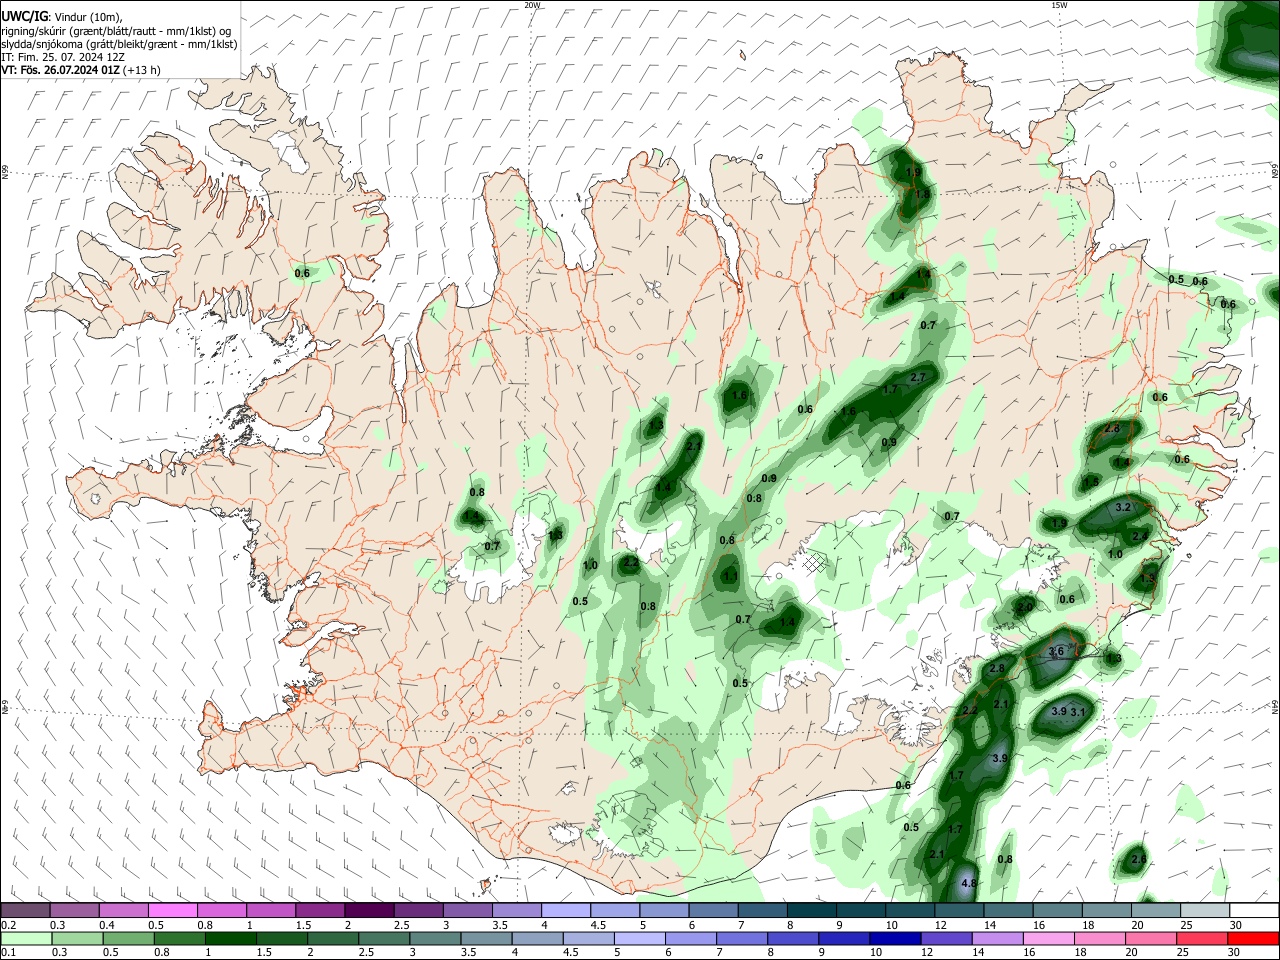
Task: Click bottom-row dark green swatch between 1 and 1.5
Action: point(229,939)
